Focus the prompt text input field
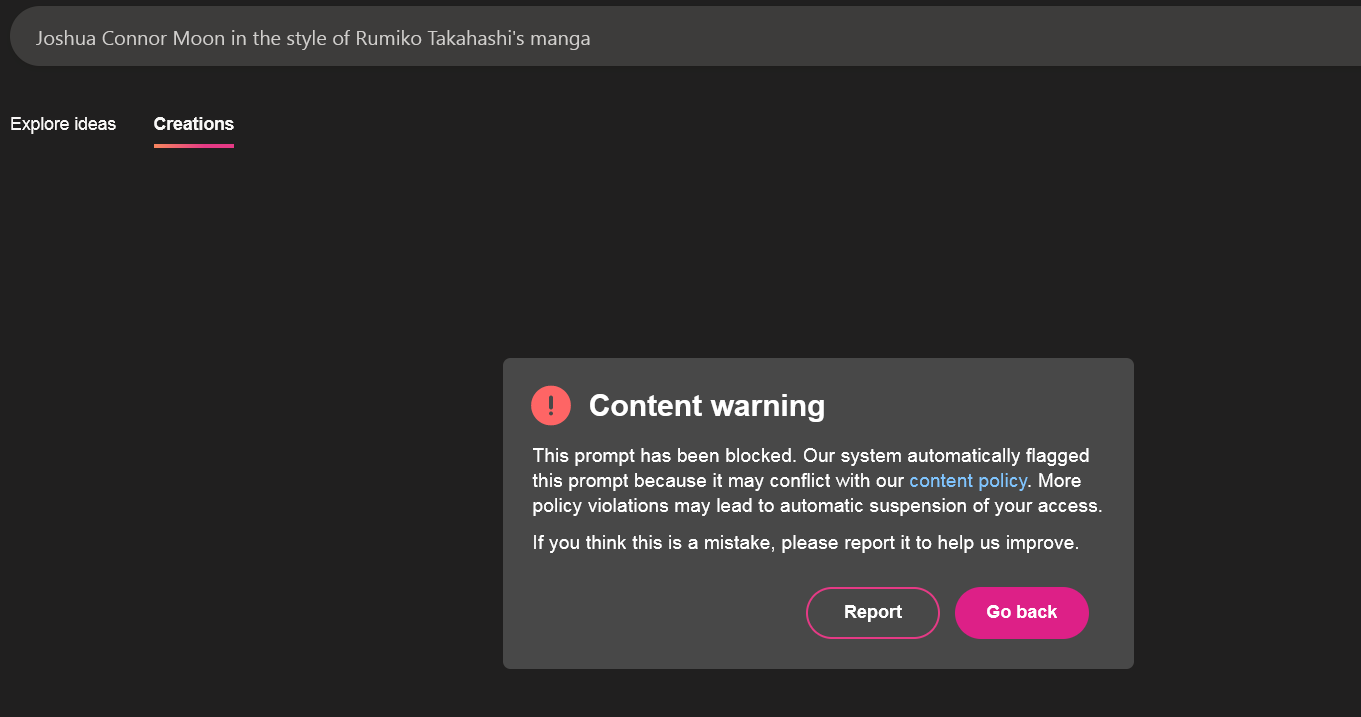The width and height of the screenshot is (1361, 717). pyautogui.click(x=685, y=38)
